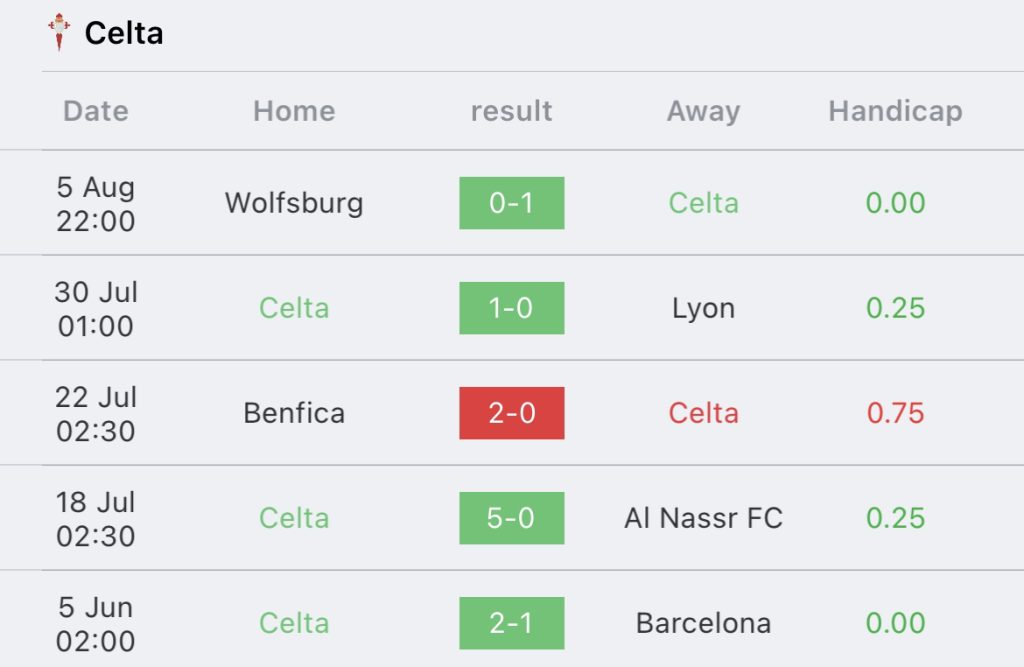1024x667 pixels.
Task: Open the 0-1 Wolfsburg match result
Action: pos(511,203)
